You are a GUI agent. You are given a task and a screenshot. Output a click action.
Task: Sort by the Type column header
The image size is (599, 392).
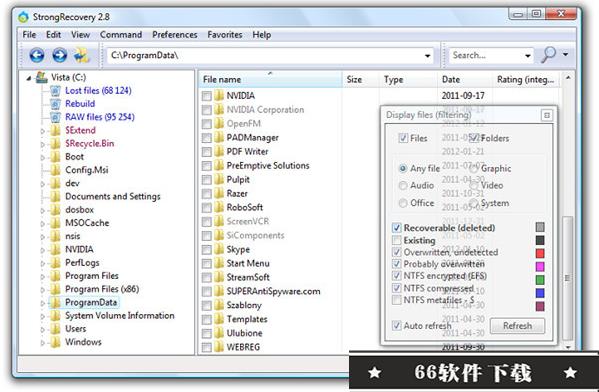408,79
